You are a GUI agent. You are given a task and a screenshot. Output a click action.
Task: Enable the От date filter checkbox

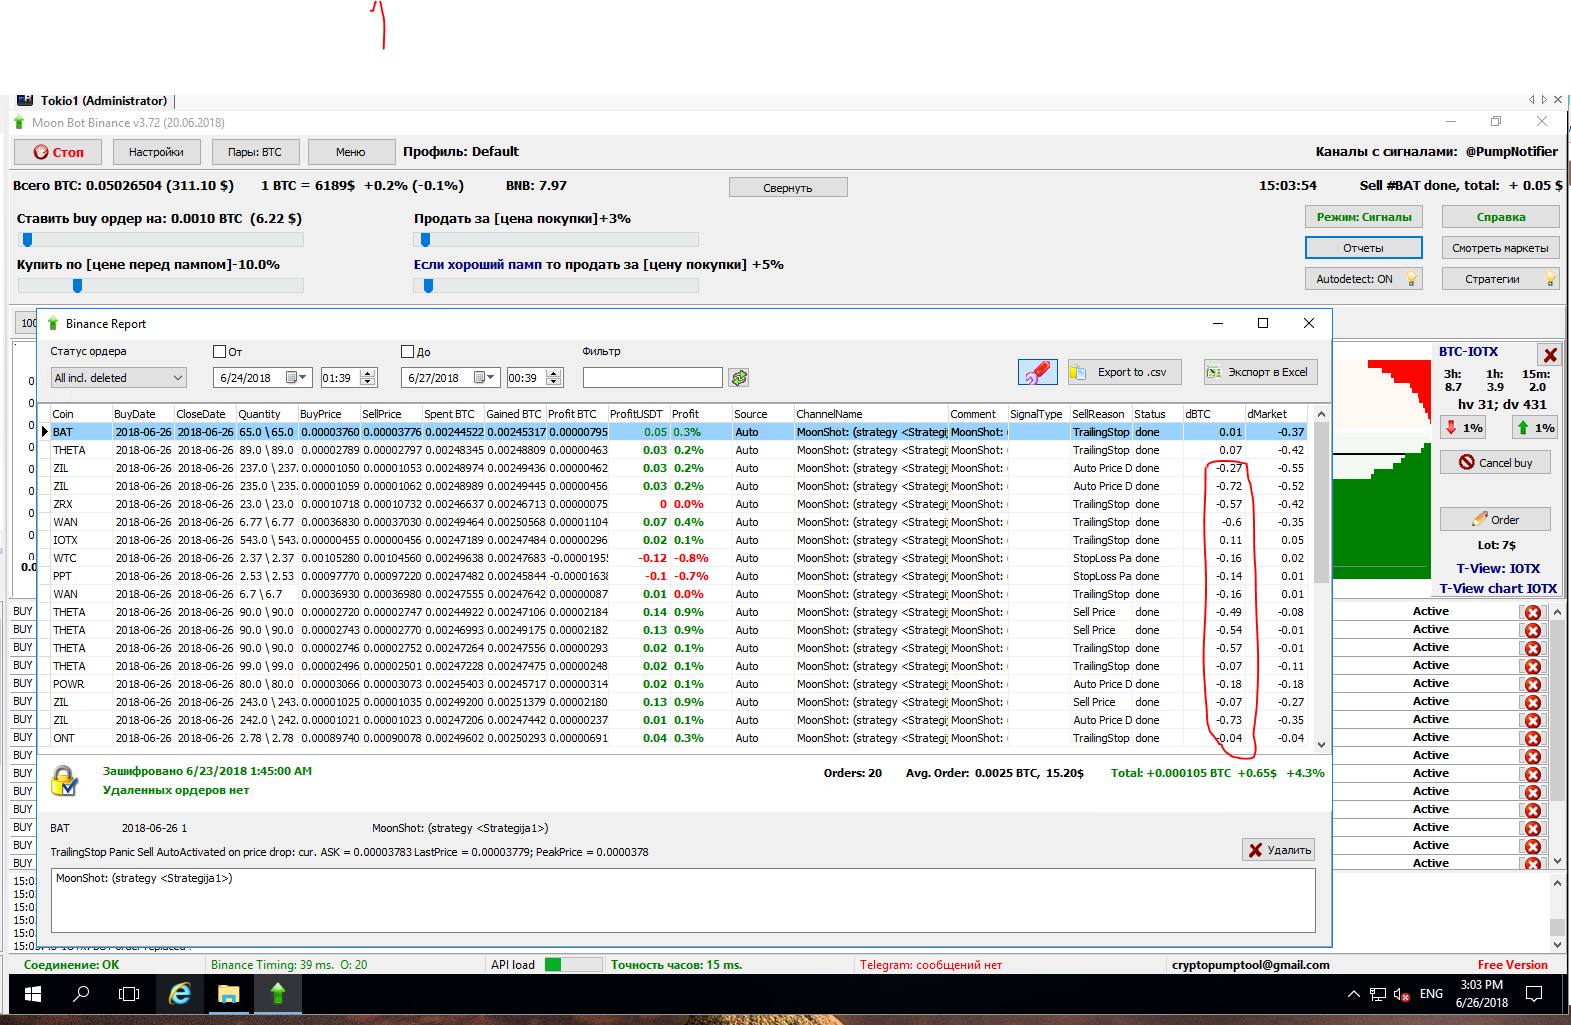coord(219,352)
